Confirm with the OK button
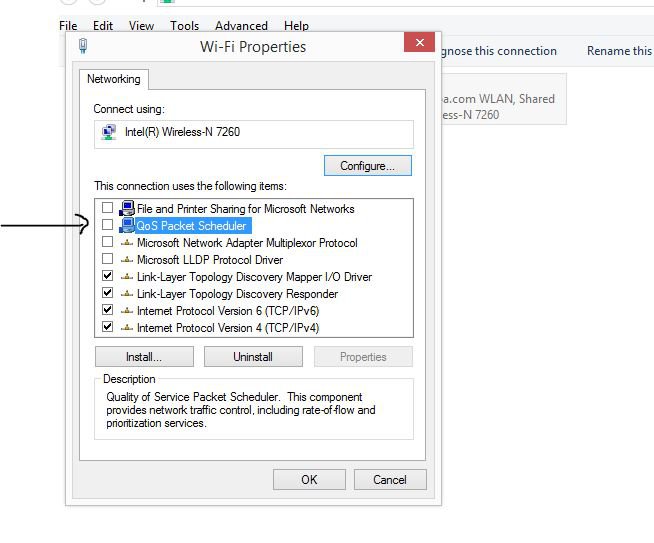 click(x=309, y=480)
